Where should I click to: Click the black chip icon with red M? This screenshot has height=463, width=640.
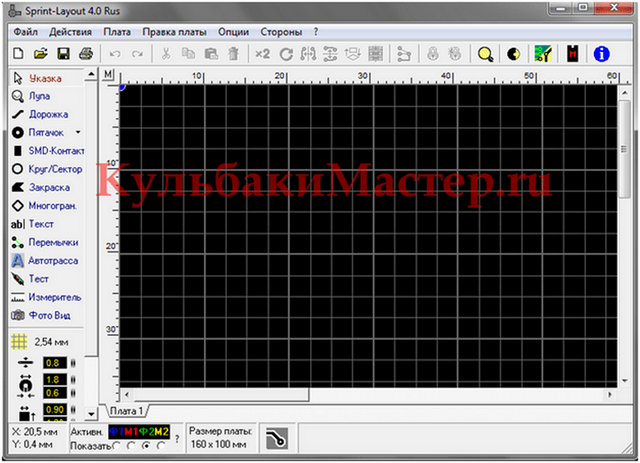(573, 53)
